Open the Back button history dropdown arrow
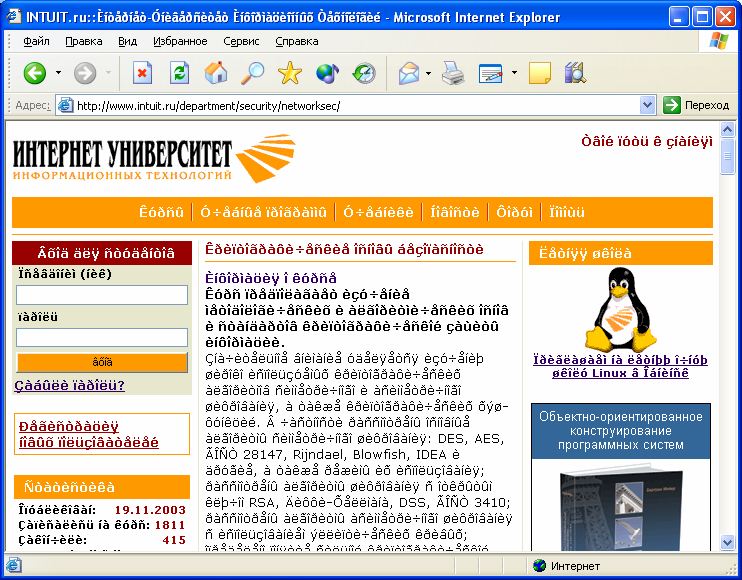The height and width of the screenshot is (580, 742). pos(58,73)
